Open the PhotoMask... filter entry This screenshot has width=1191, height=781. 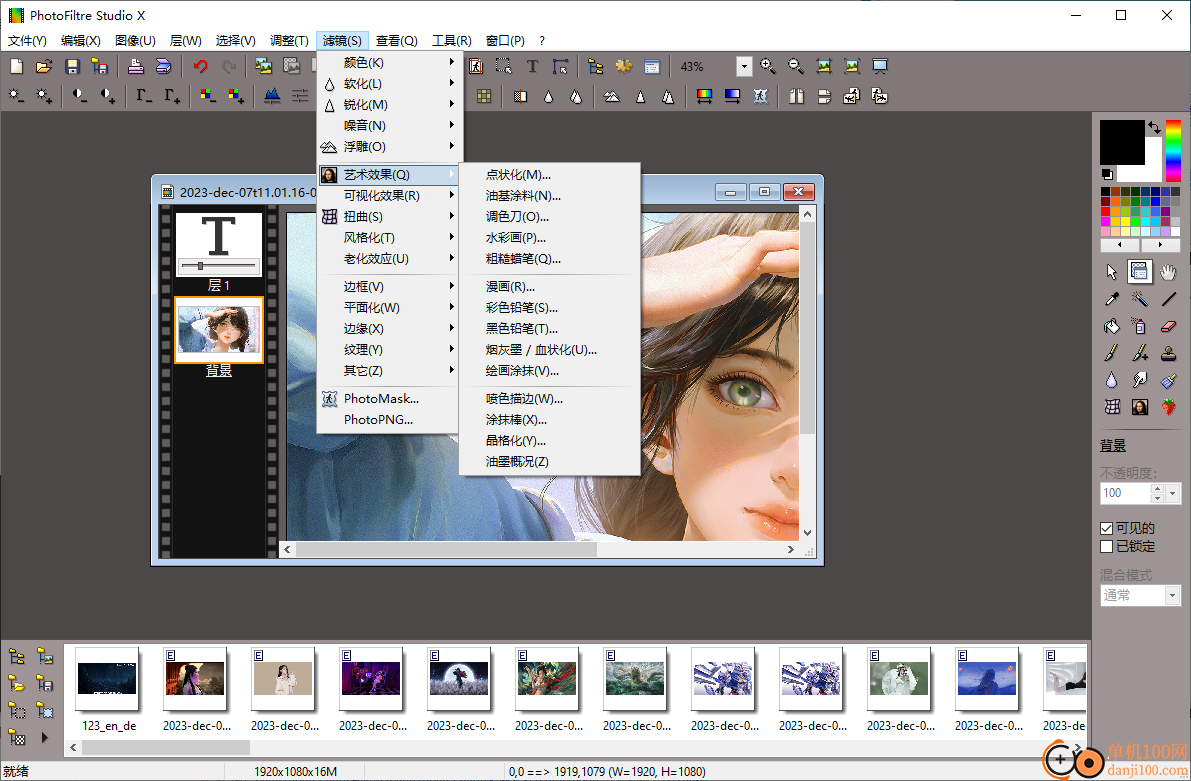click(388, 398)
